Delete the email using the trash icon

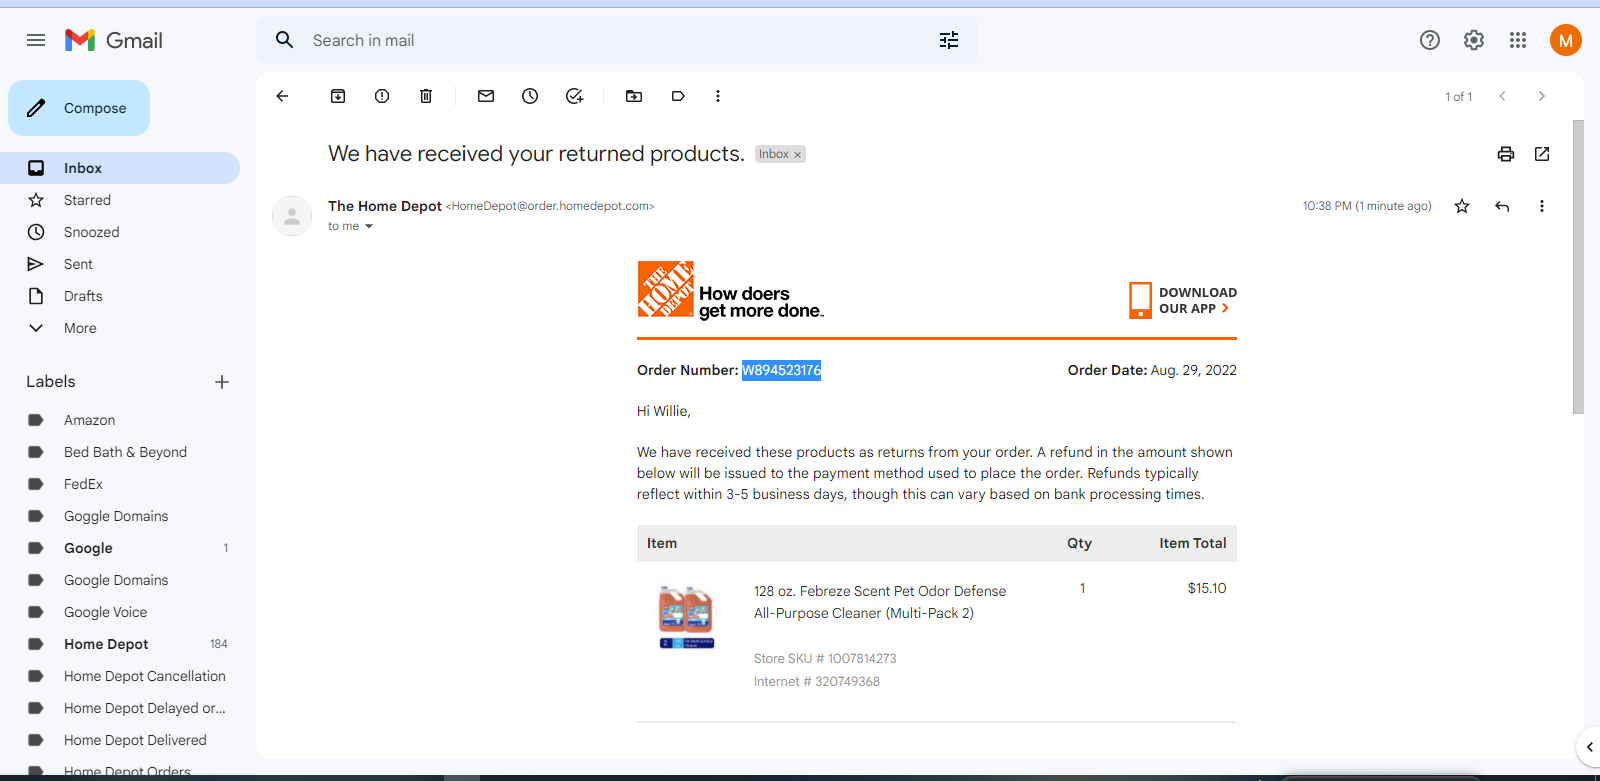(426, 96)
